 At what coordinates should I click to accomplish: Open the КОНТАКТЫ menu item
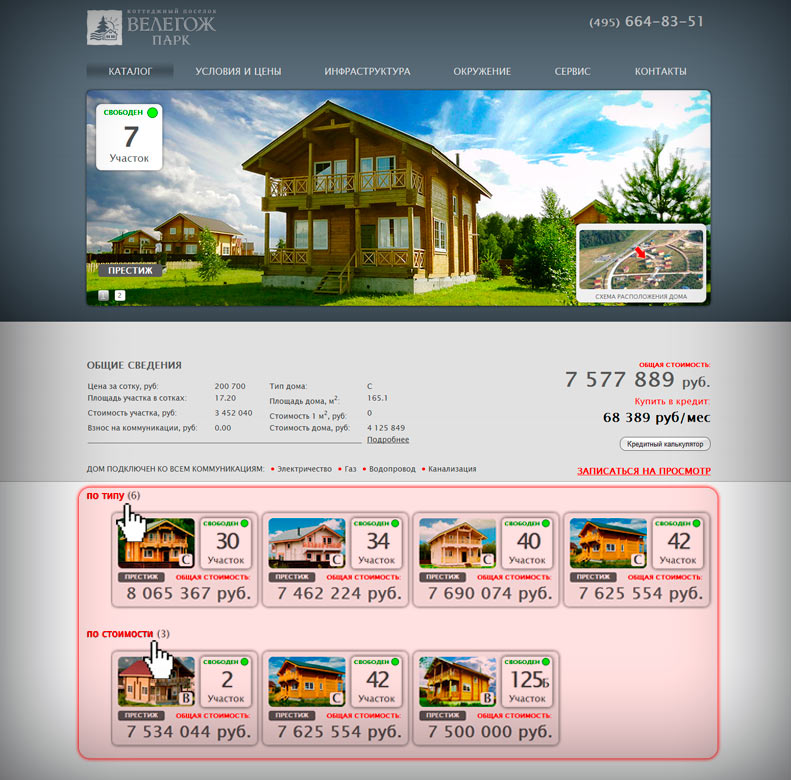click(x=660, y=71)
